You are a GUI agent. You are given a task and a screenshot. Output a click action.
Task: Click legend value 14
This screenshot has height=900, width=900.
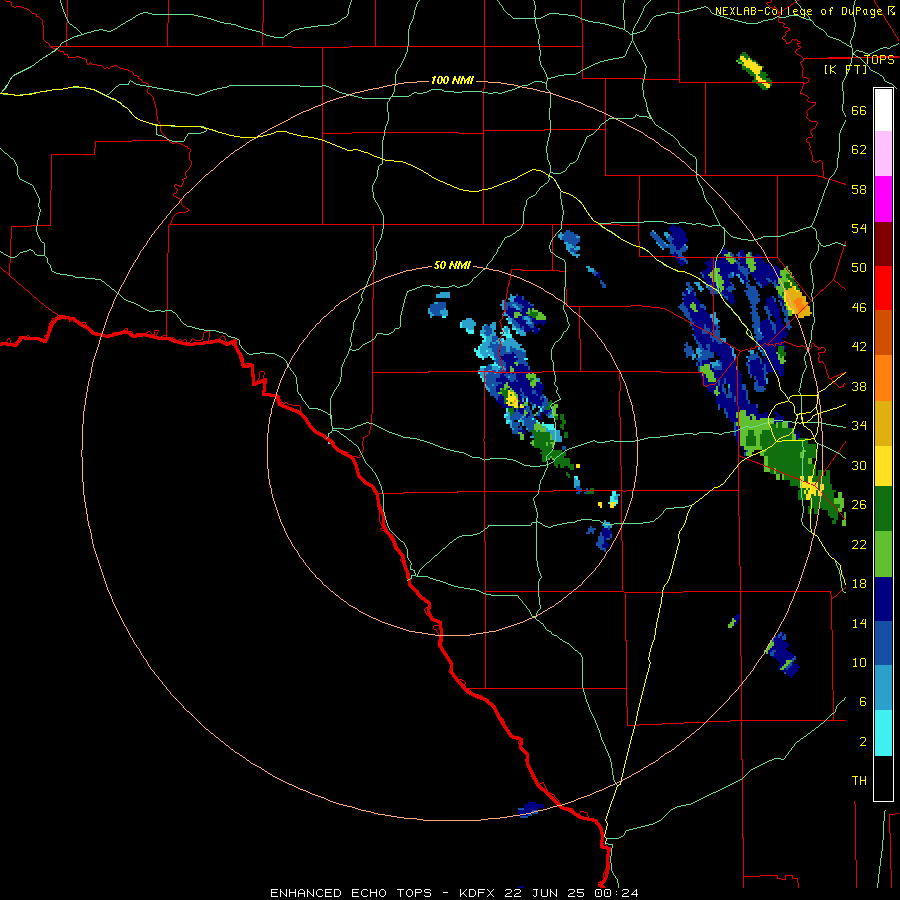[x=859, y=623]
